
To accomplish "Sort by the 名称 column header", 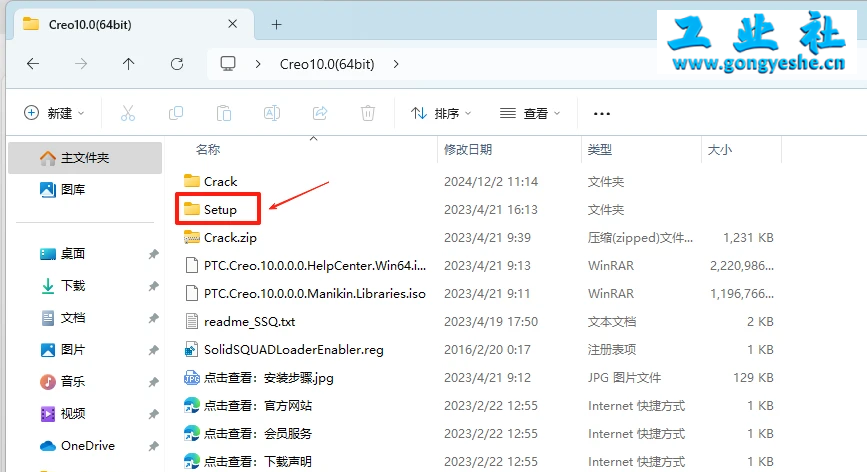I will point(208,149).
